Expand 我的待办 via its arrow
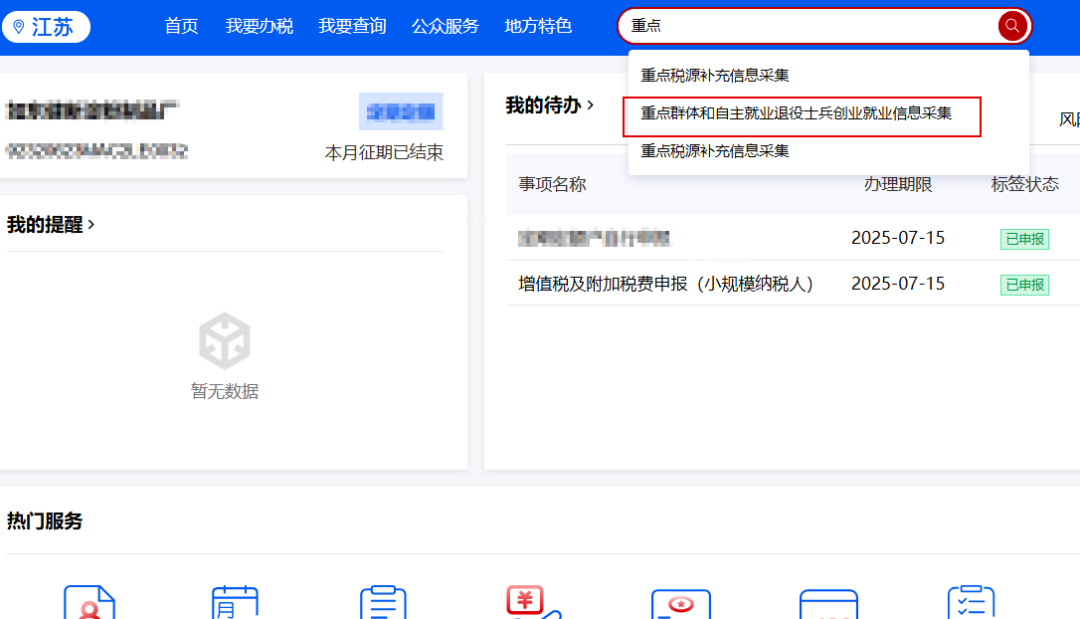1080x619 pixels. point(590,105)
